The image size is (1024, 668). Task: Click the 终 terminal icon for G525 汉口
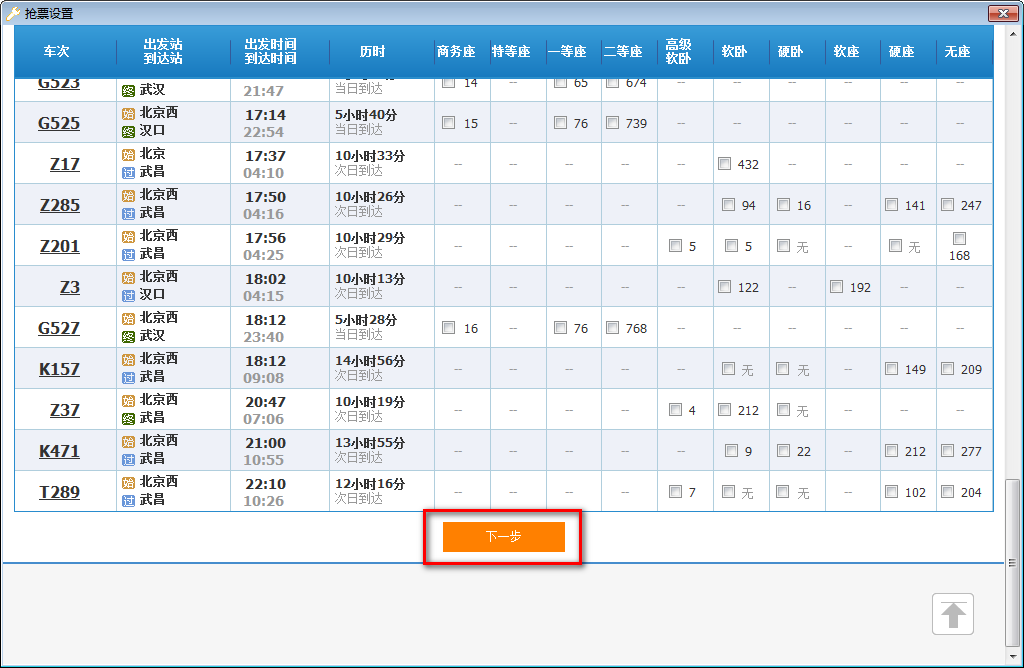(128, 132)
